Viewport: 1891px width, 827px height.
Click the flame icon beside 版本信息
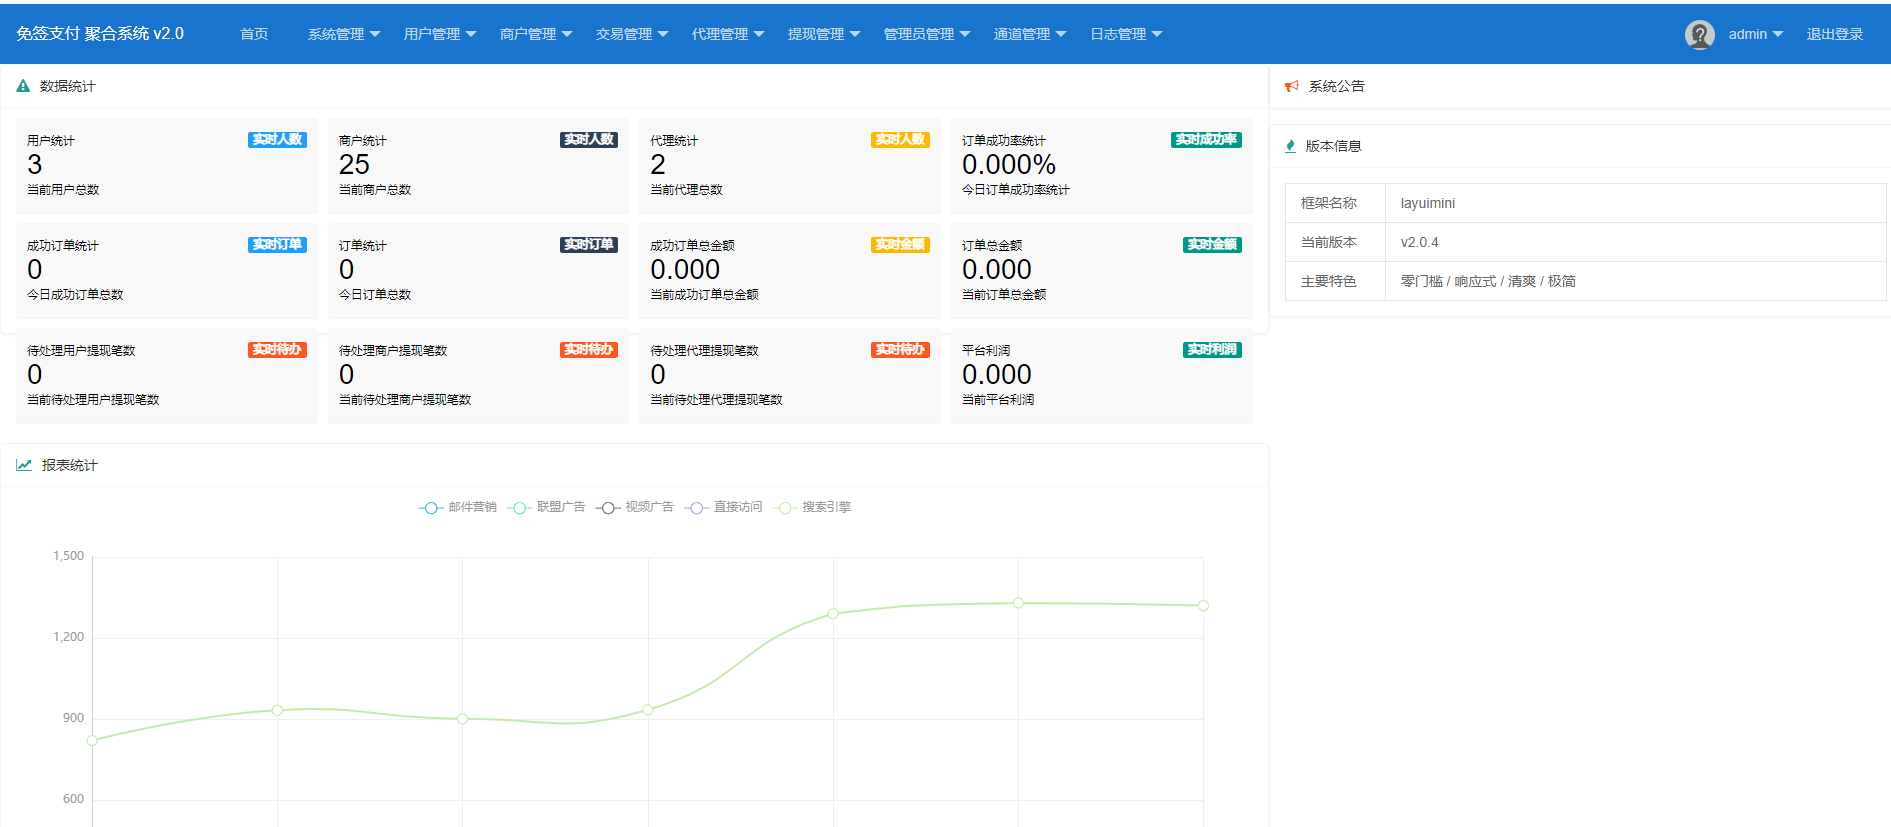[x=1290, y=146]
